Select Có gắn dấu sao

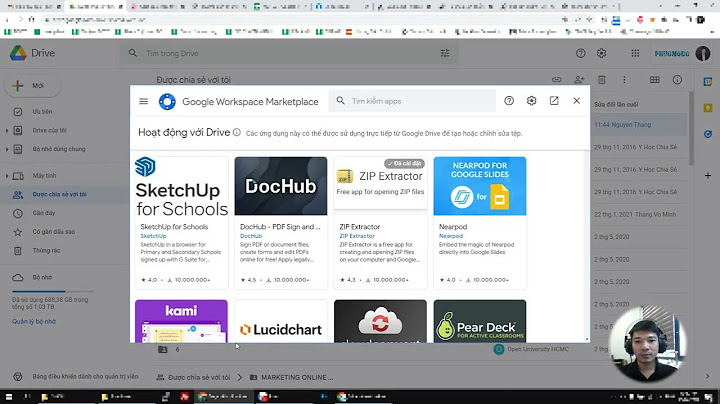point(54,232)
